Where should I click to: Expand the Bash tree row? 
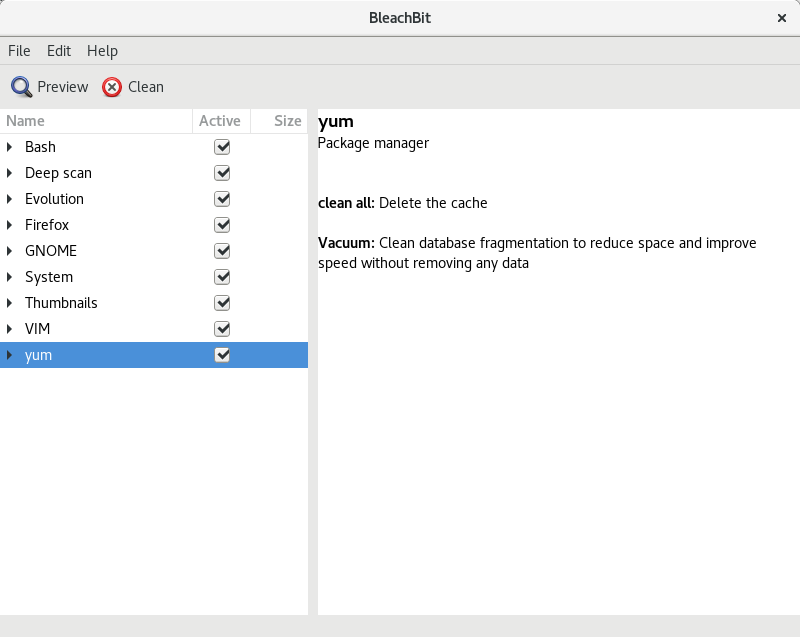coord(9,147)
